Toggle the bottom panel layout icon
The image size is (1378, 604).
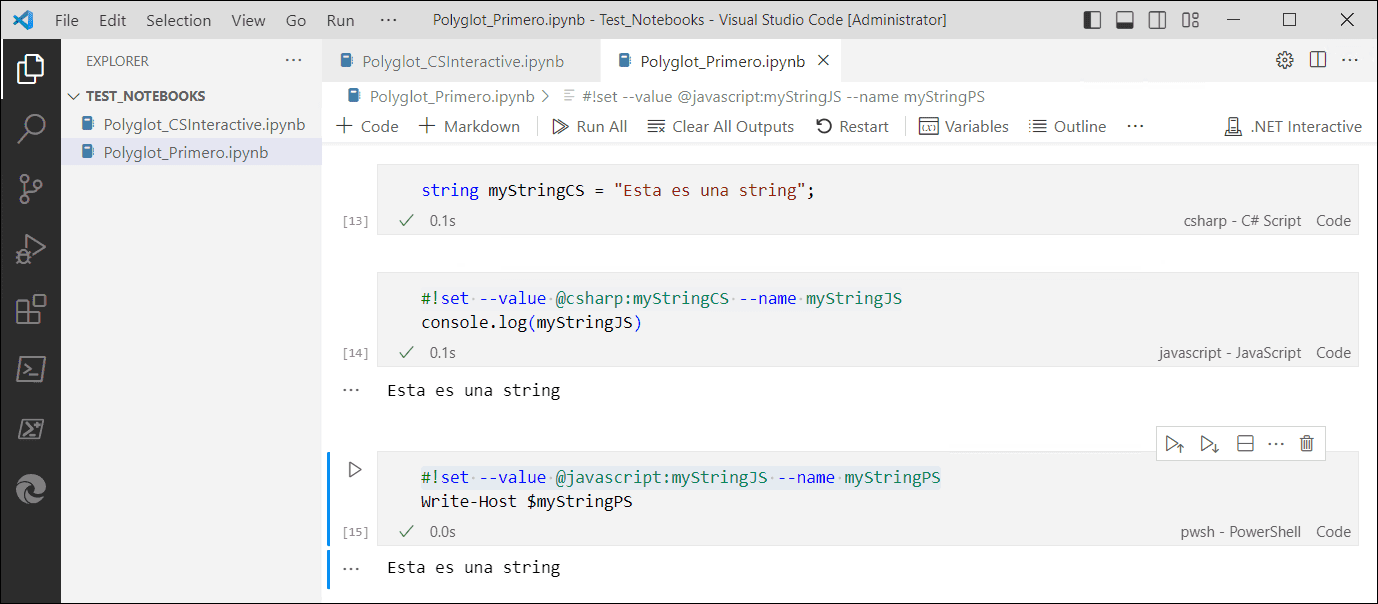point(1124,20)
